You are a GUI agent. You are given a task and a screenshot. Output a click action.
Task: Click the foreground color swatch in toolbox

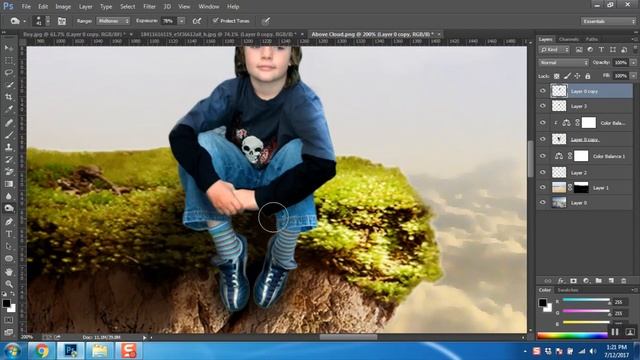point(6,303)
